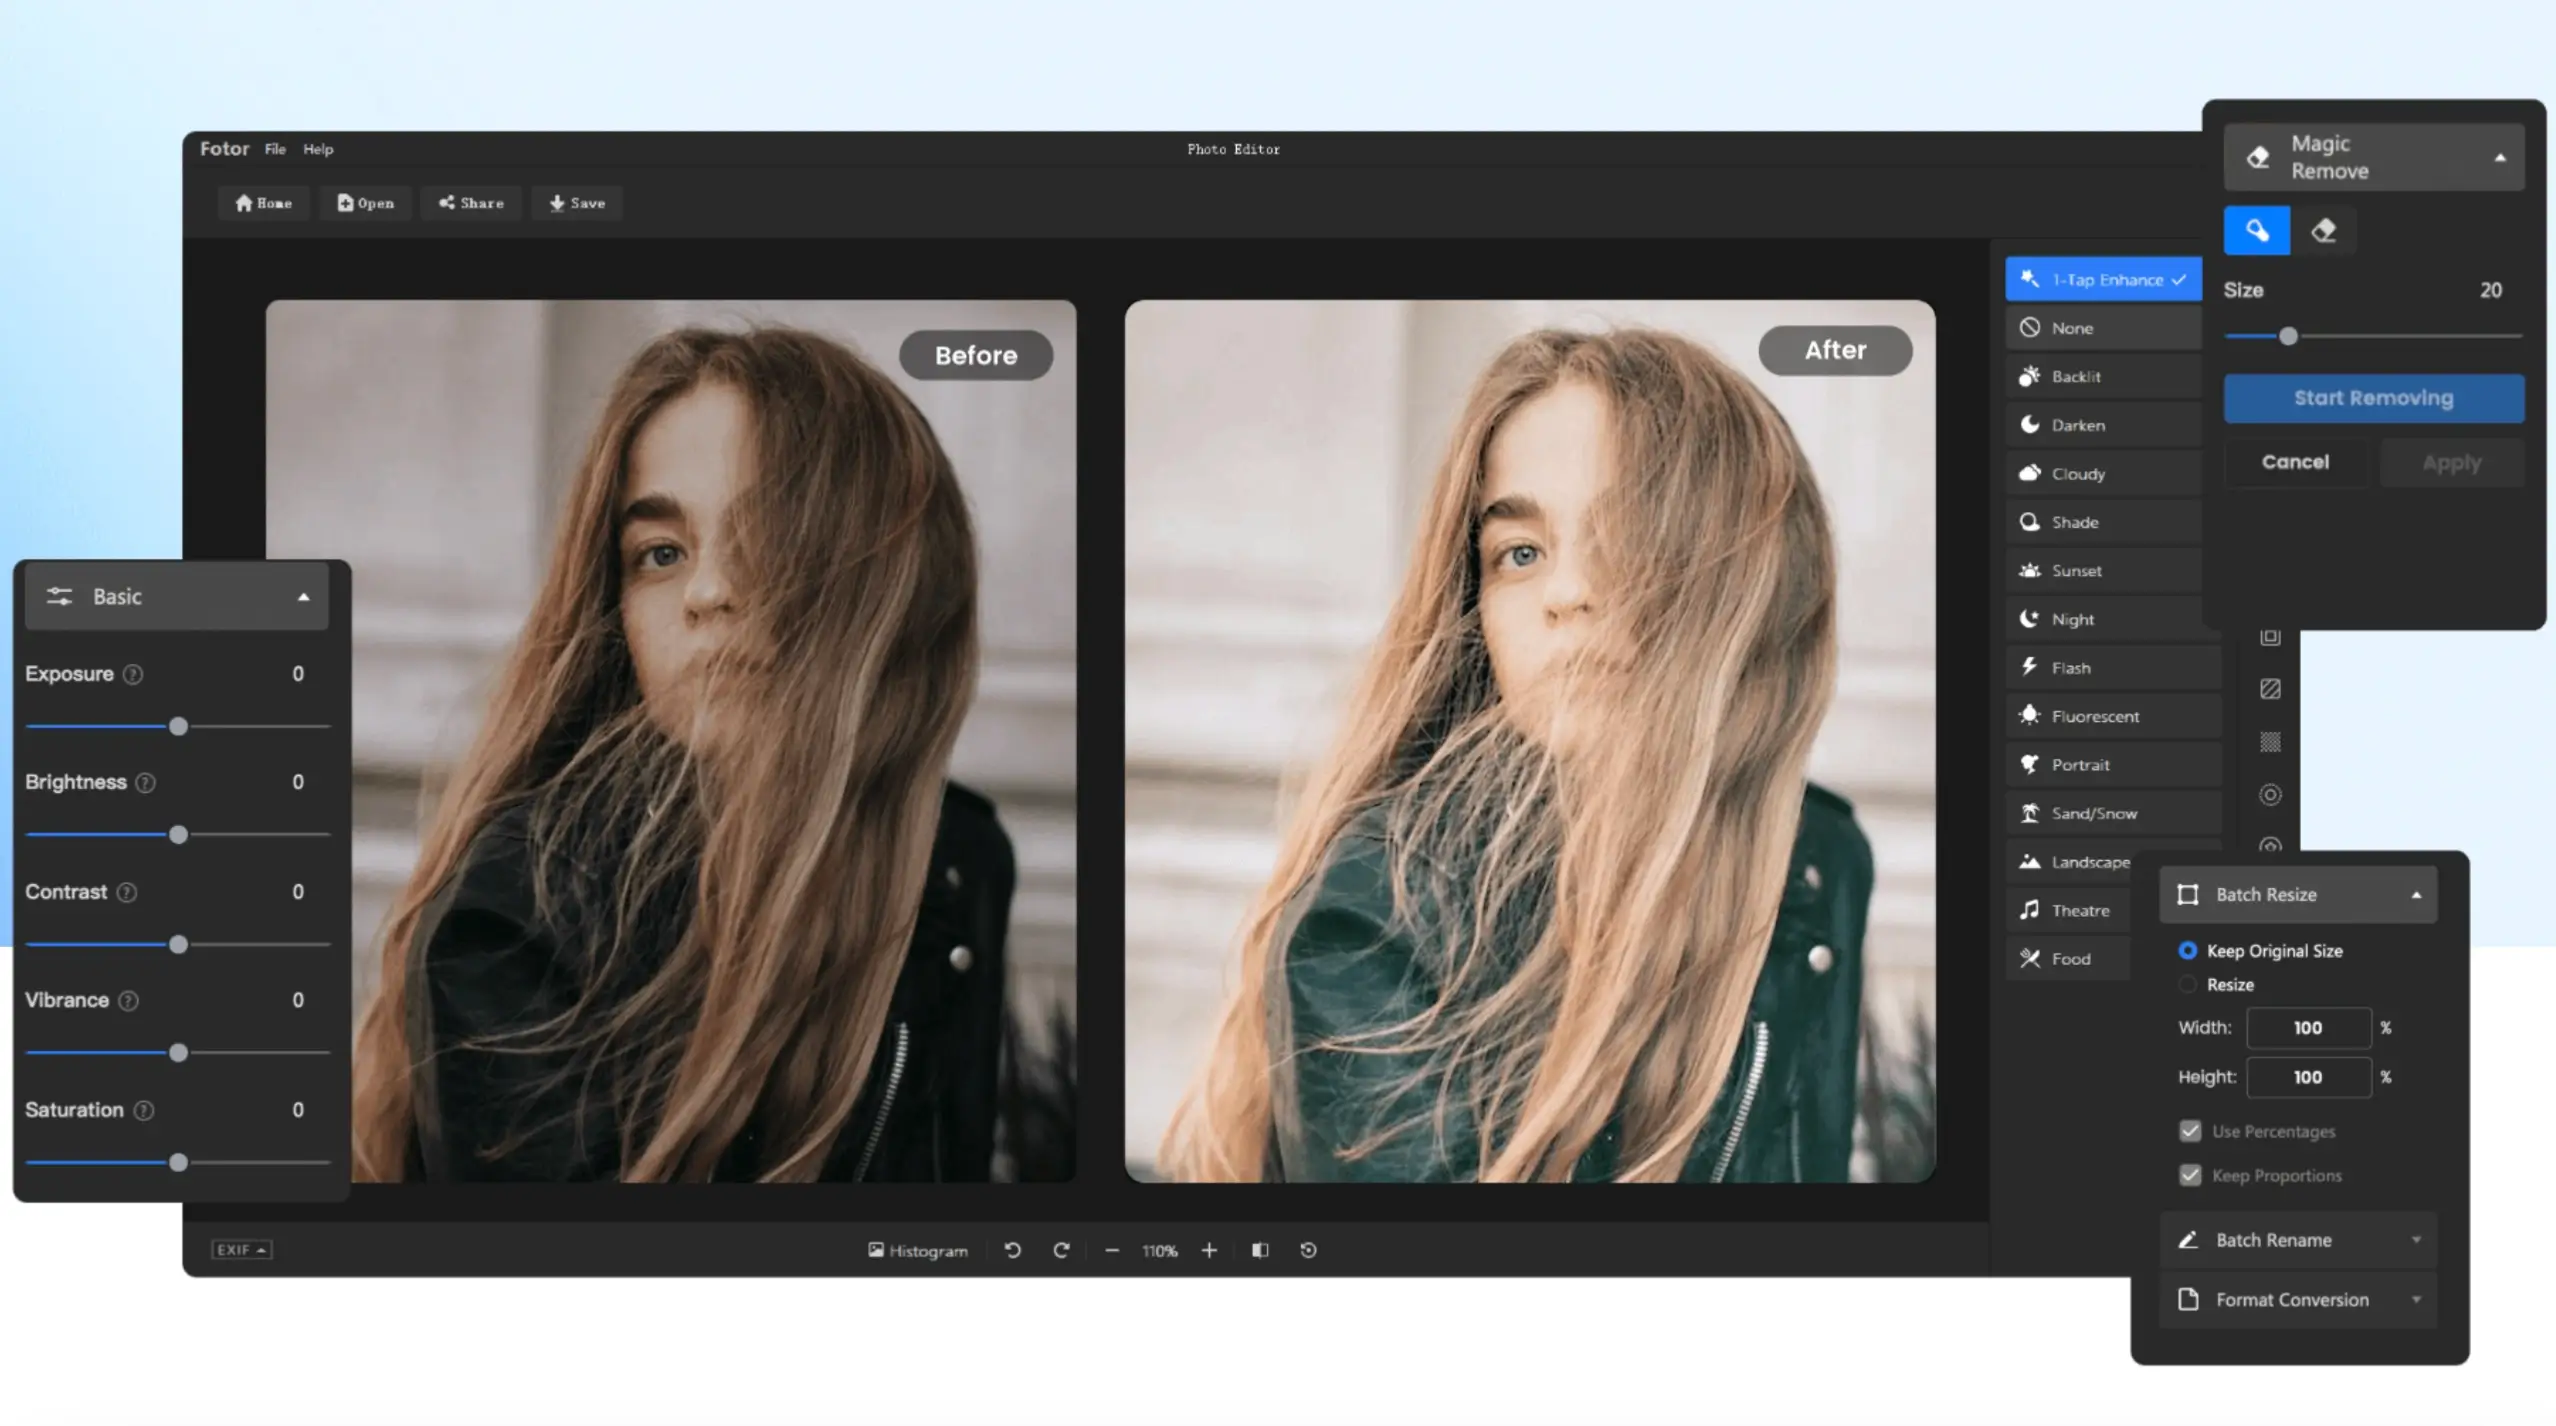Zoom in with the plus icon
The width and height of the screenshot is (2556, 1426).
(x=1209, y=1250)
